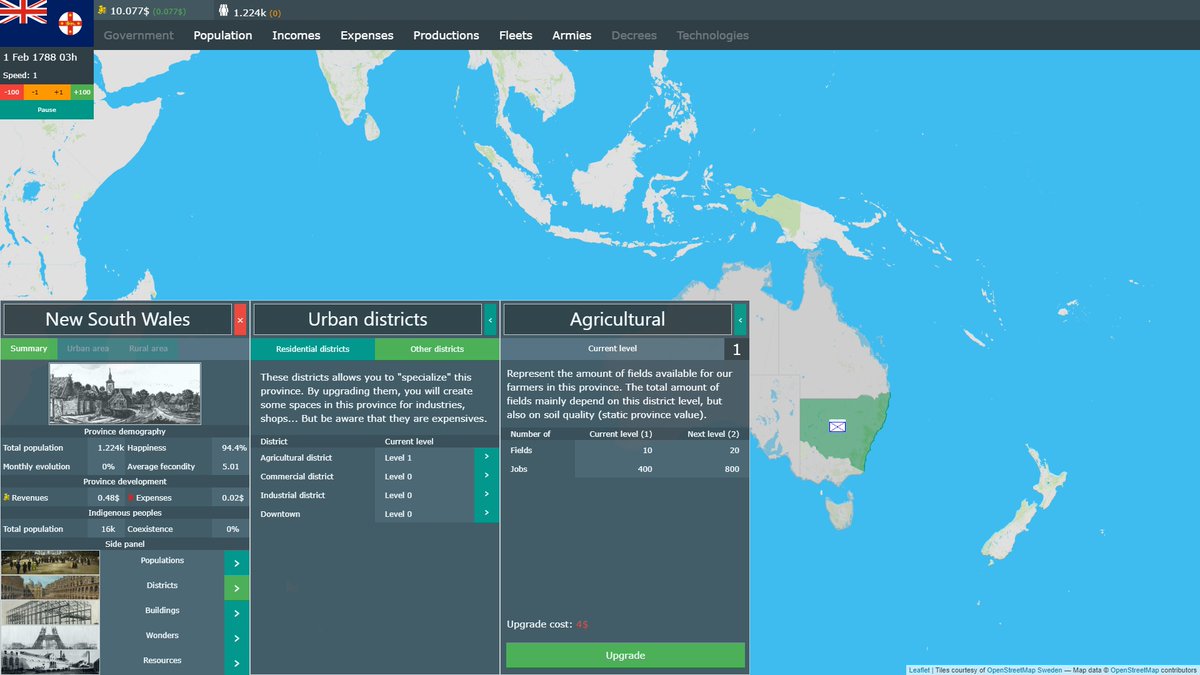Decrease game speed by 1
This screenshot has height=675, width=1200.
pyautogui.click(x=35, y=92)
